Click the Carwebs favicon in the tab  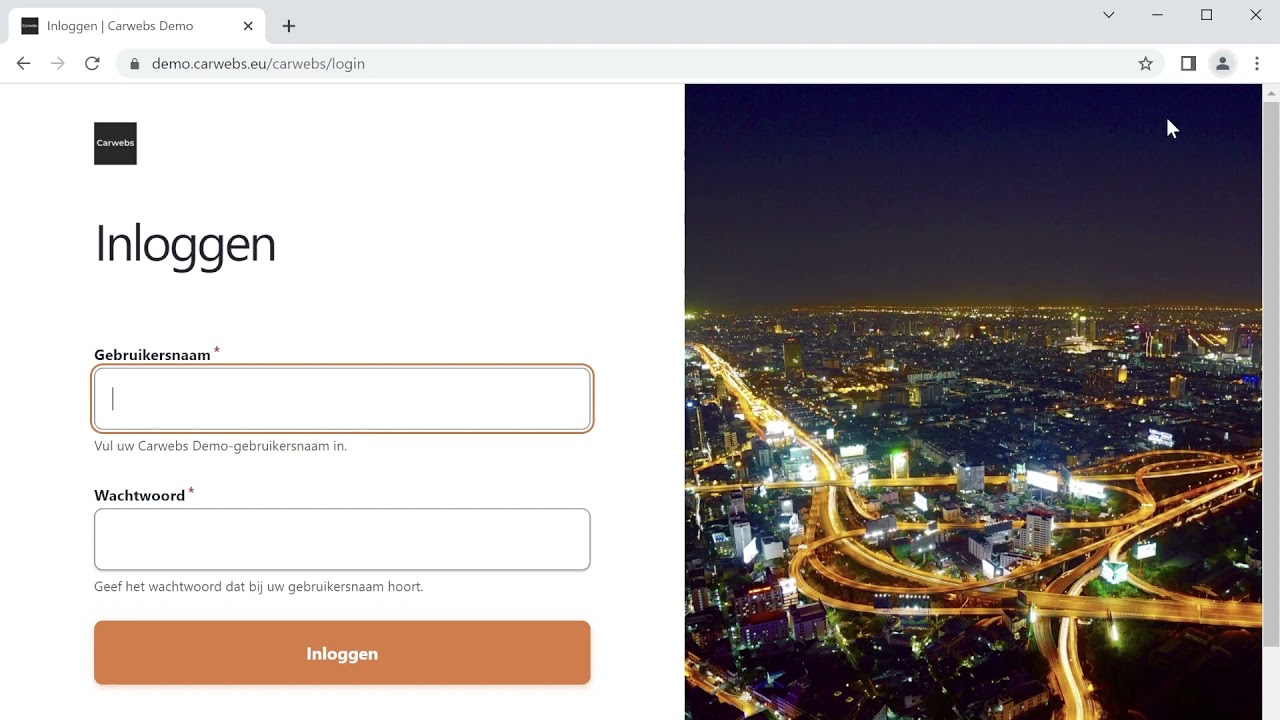30,26
